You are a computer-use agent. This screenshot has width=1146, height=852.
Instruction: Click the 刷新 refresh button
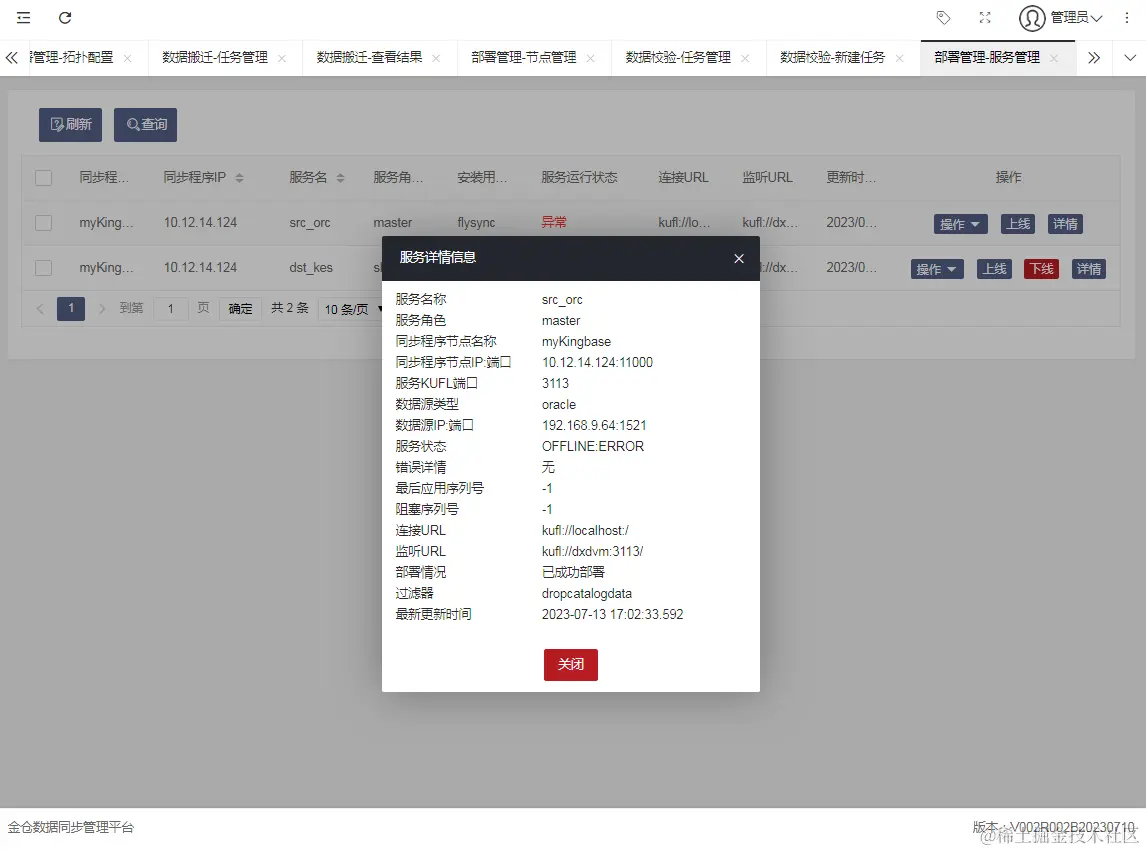[x=70, y=125]
